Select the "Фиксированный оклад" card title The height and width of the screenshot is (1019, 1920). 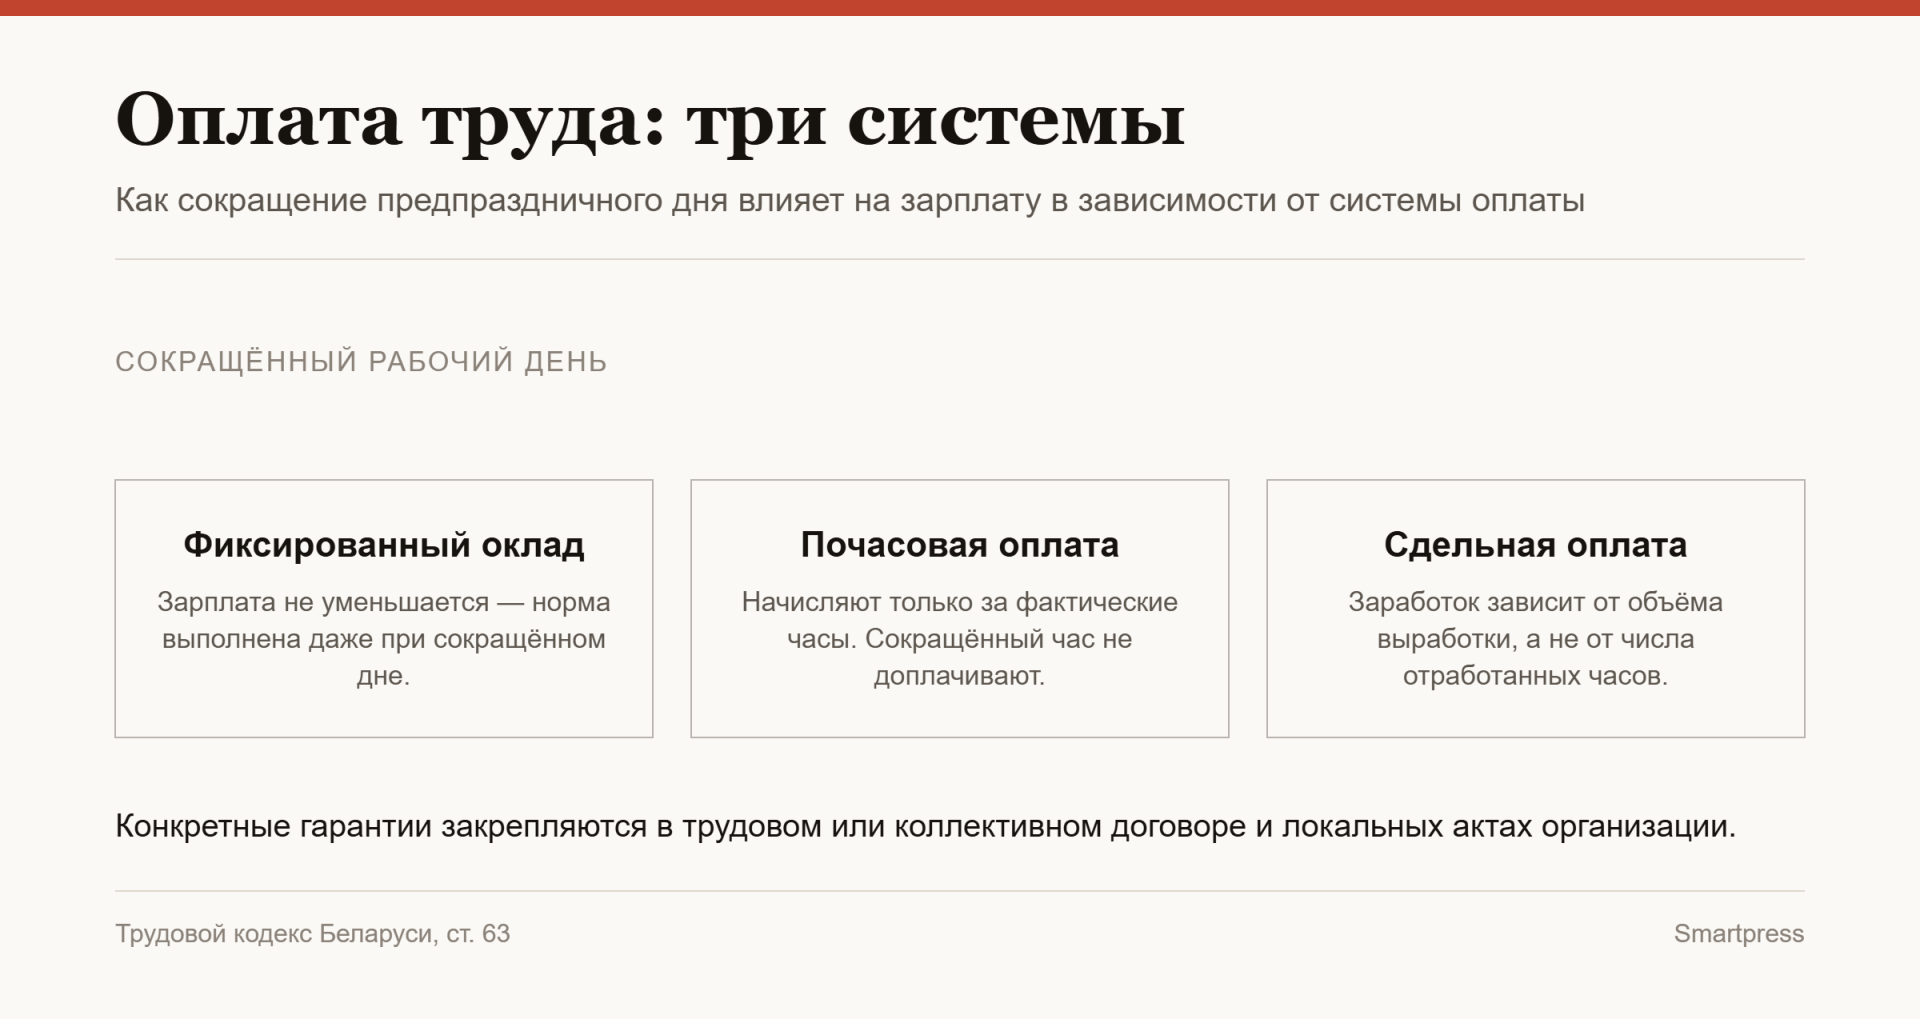[384, 545]
